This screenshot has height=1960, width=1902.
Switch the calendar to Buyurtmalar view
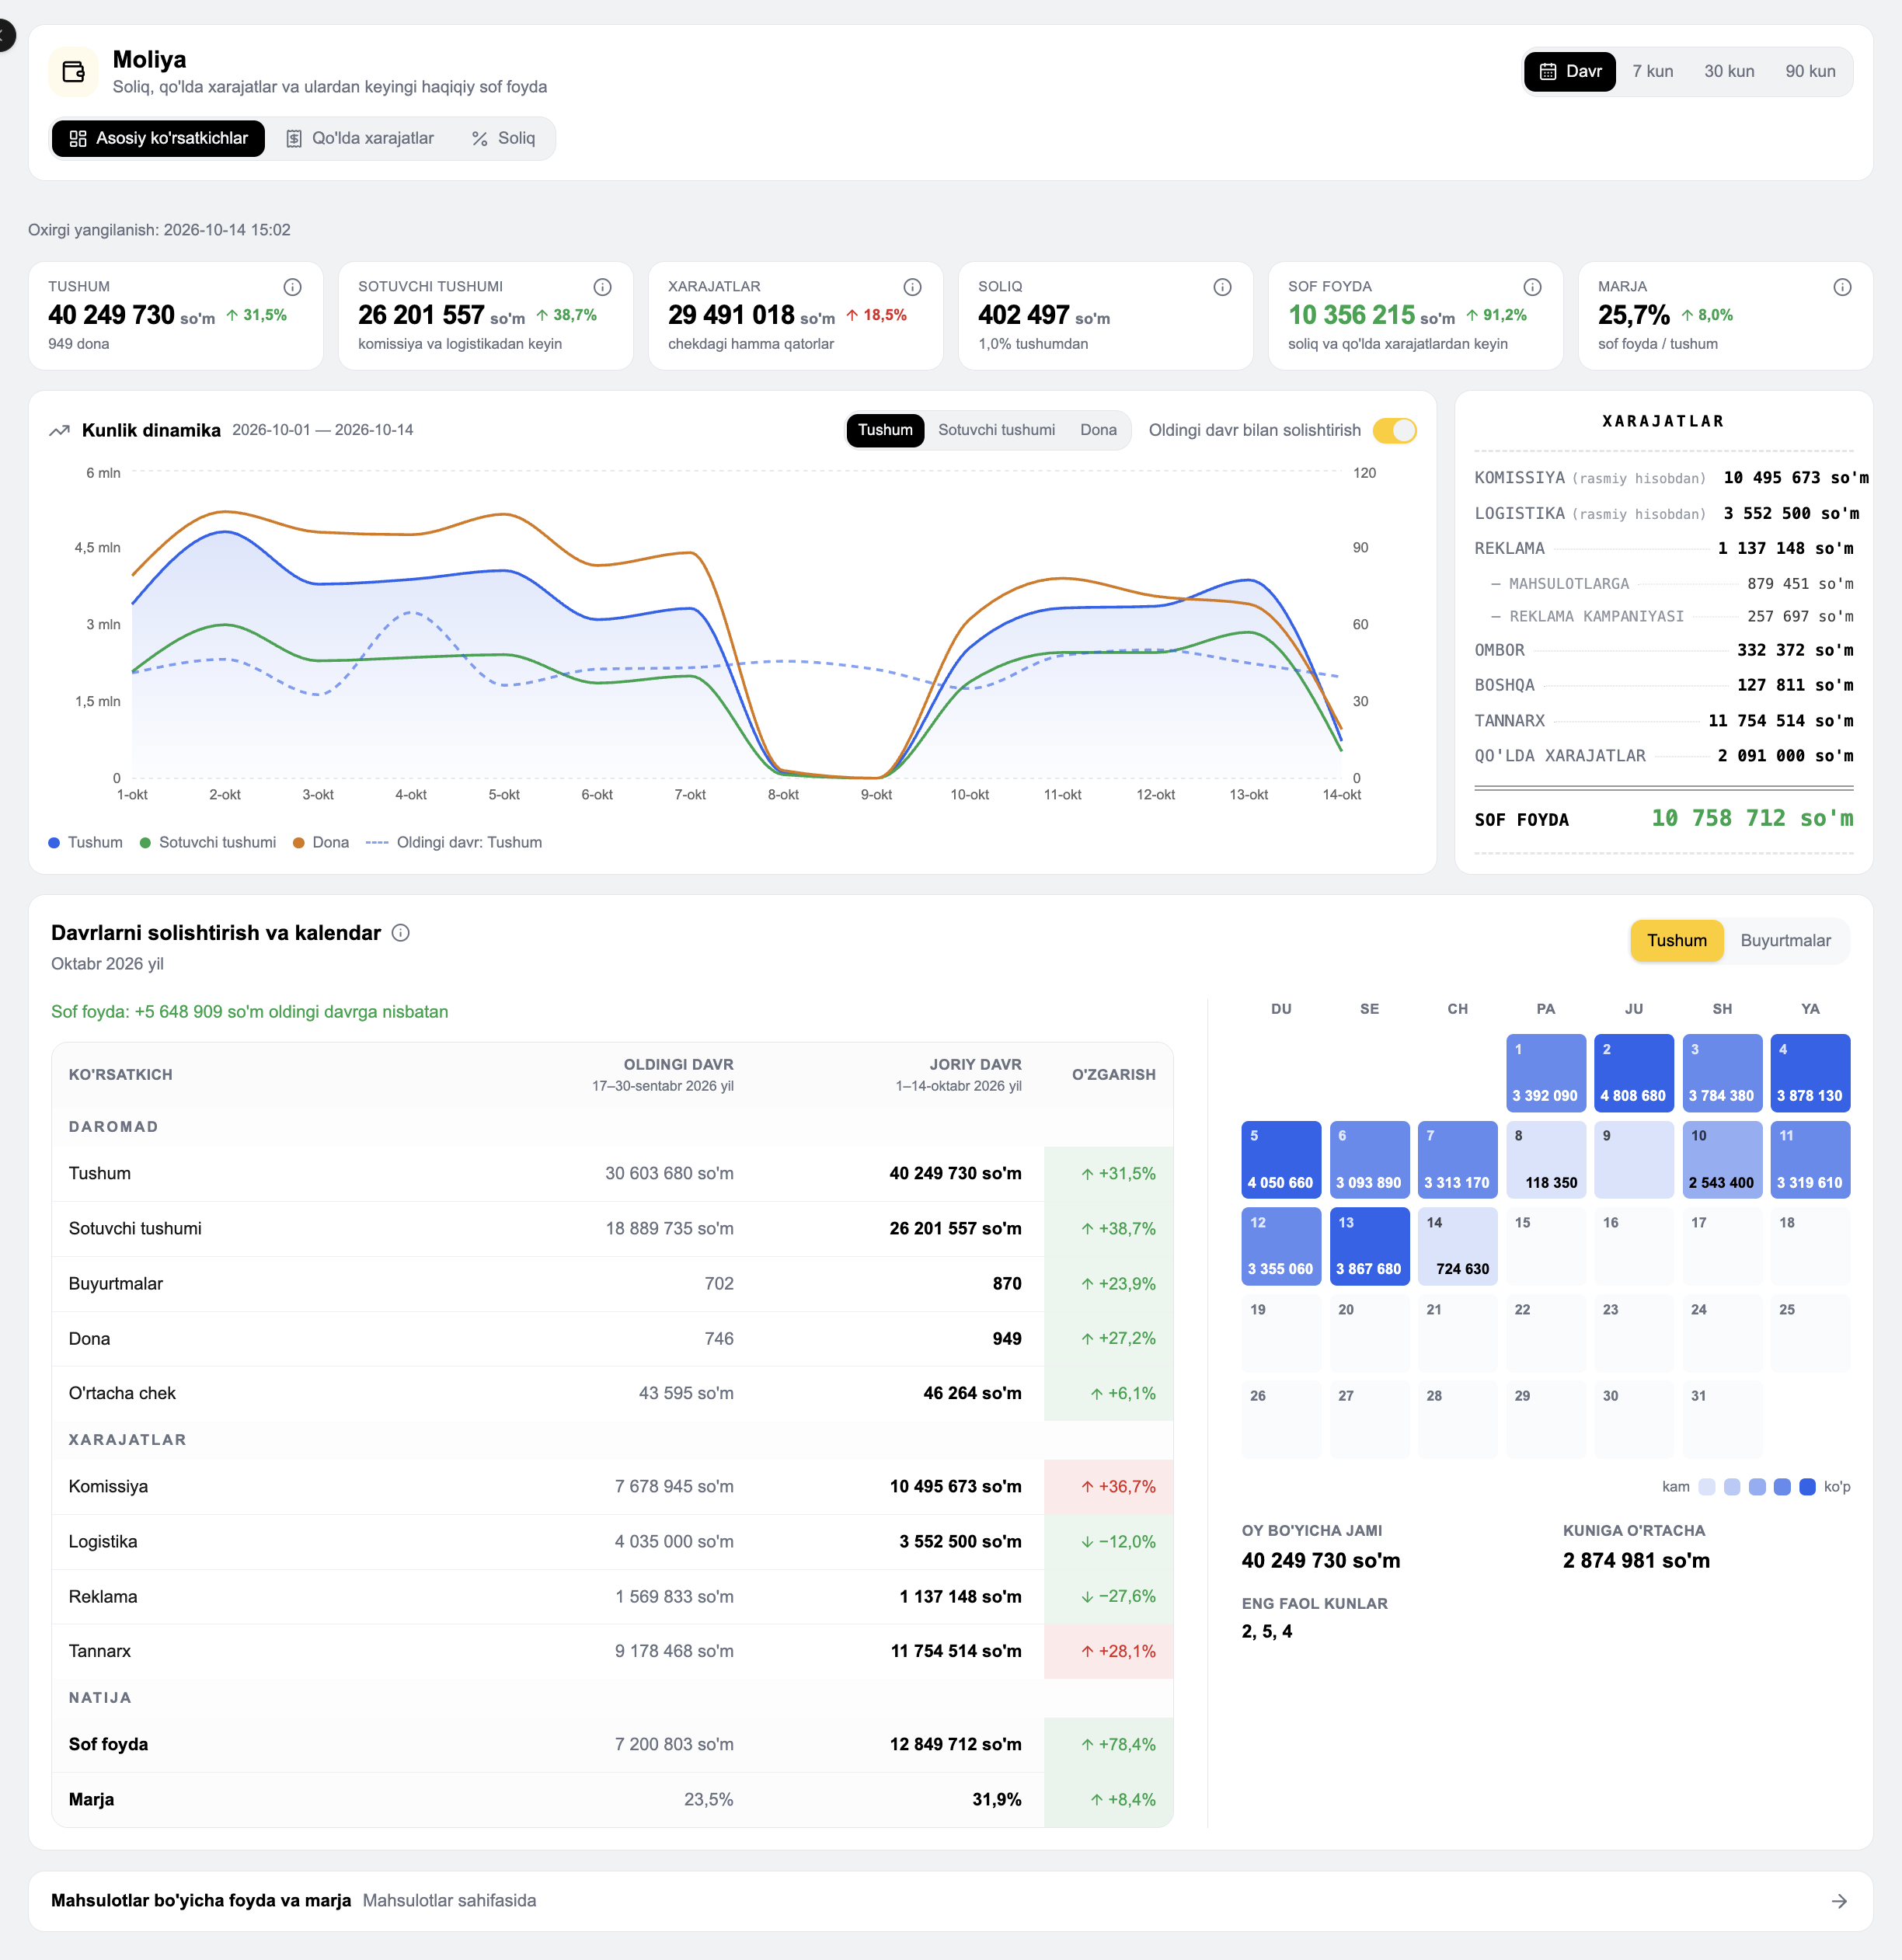click(x=1785, y=941)
